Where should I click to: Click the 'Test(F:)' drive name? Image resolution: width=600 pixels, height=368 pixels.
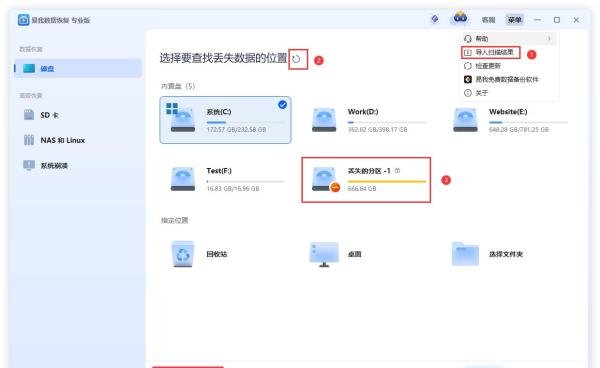coord(219,171)
